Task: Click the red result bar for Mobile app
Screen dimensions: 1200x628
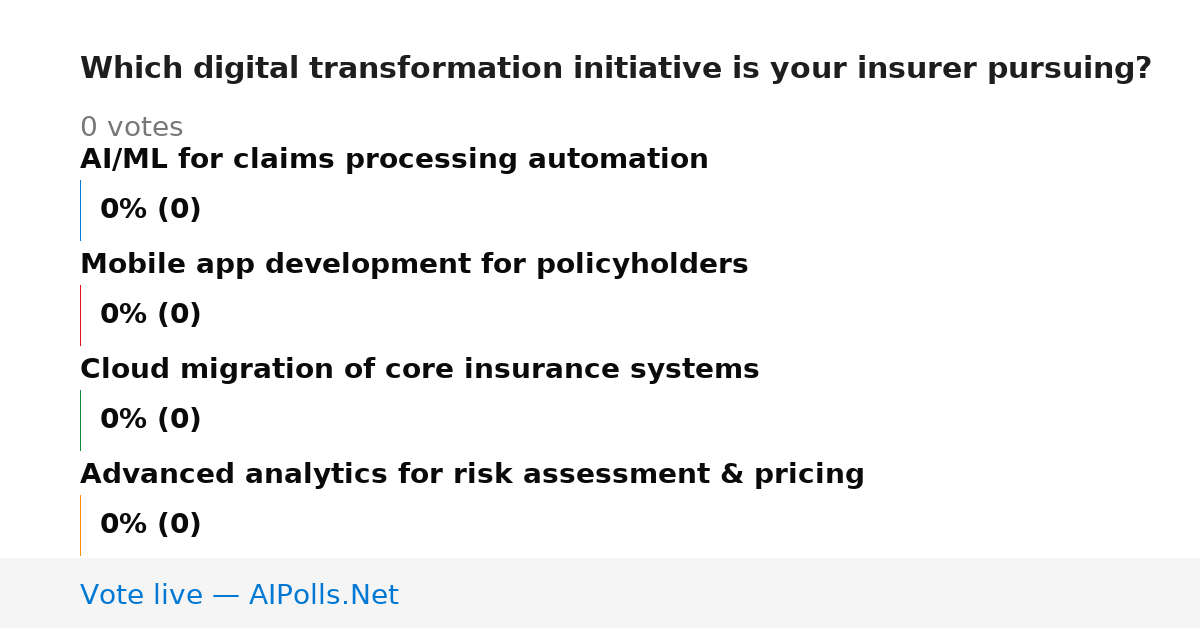Action: tap(80, 315)
